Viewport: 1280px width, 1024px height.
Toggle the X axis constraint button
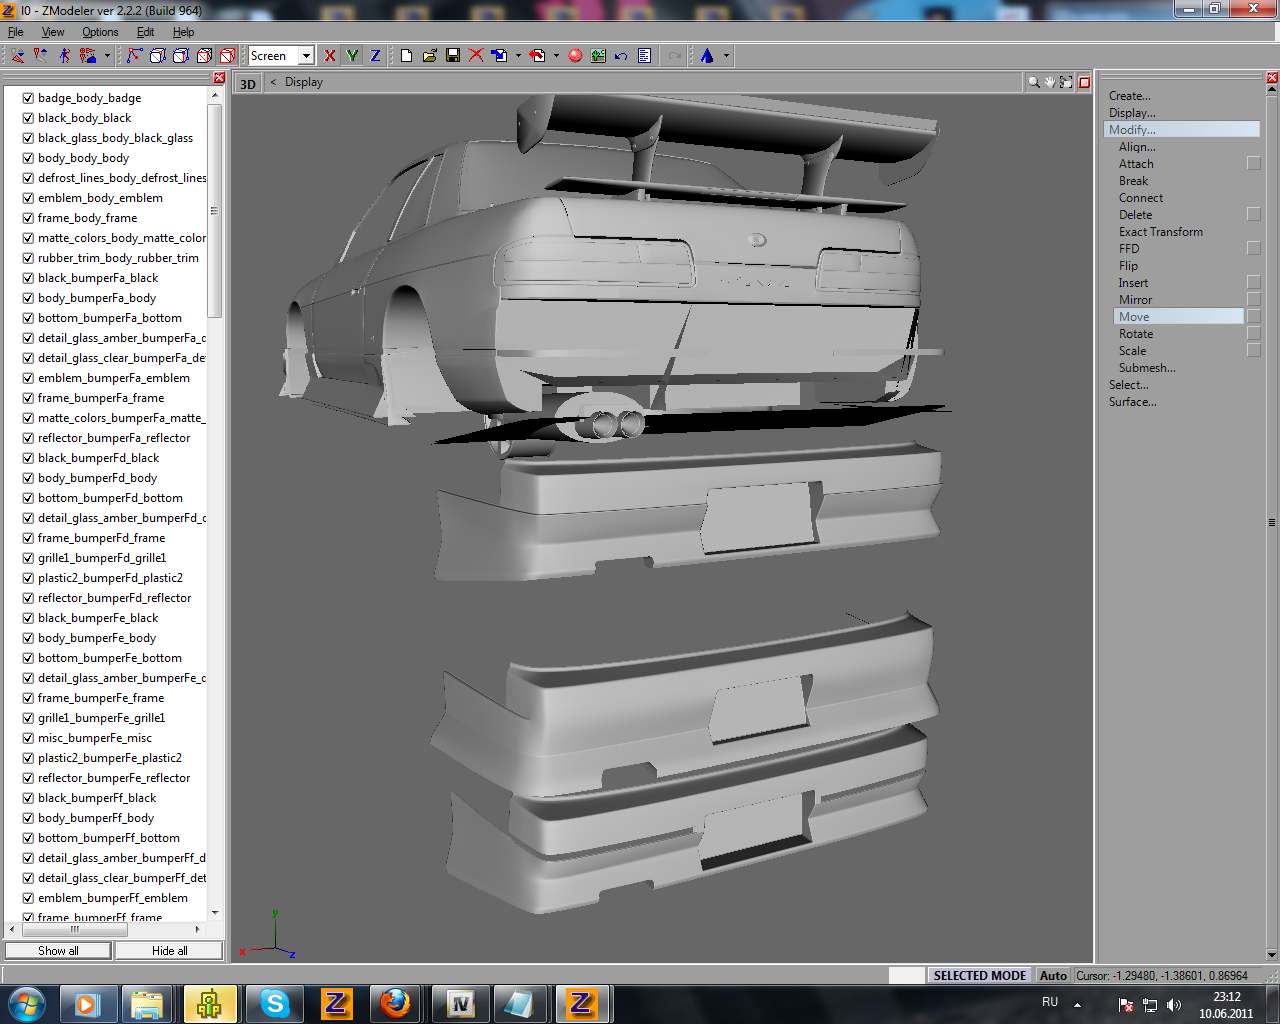[330, 56]
